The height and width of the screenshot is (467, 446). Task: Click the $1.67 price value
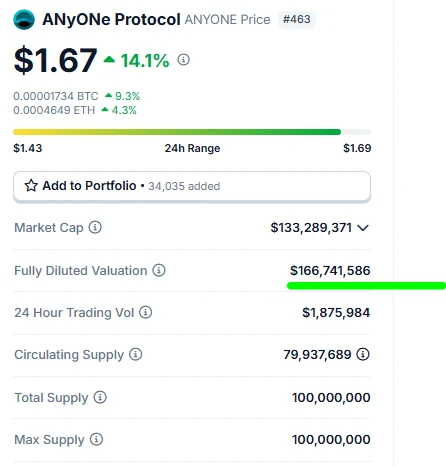(x=55, y=60)
